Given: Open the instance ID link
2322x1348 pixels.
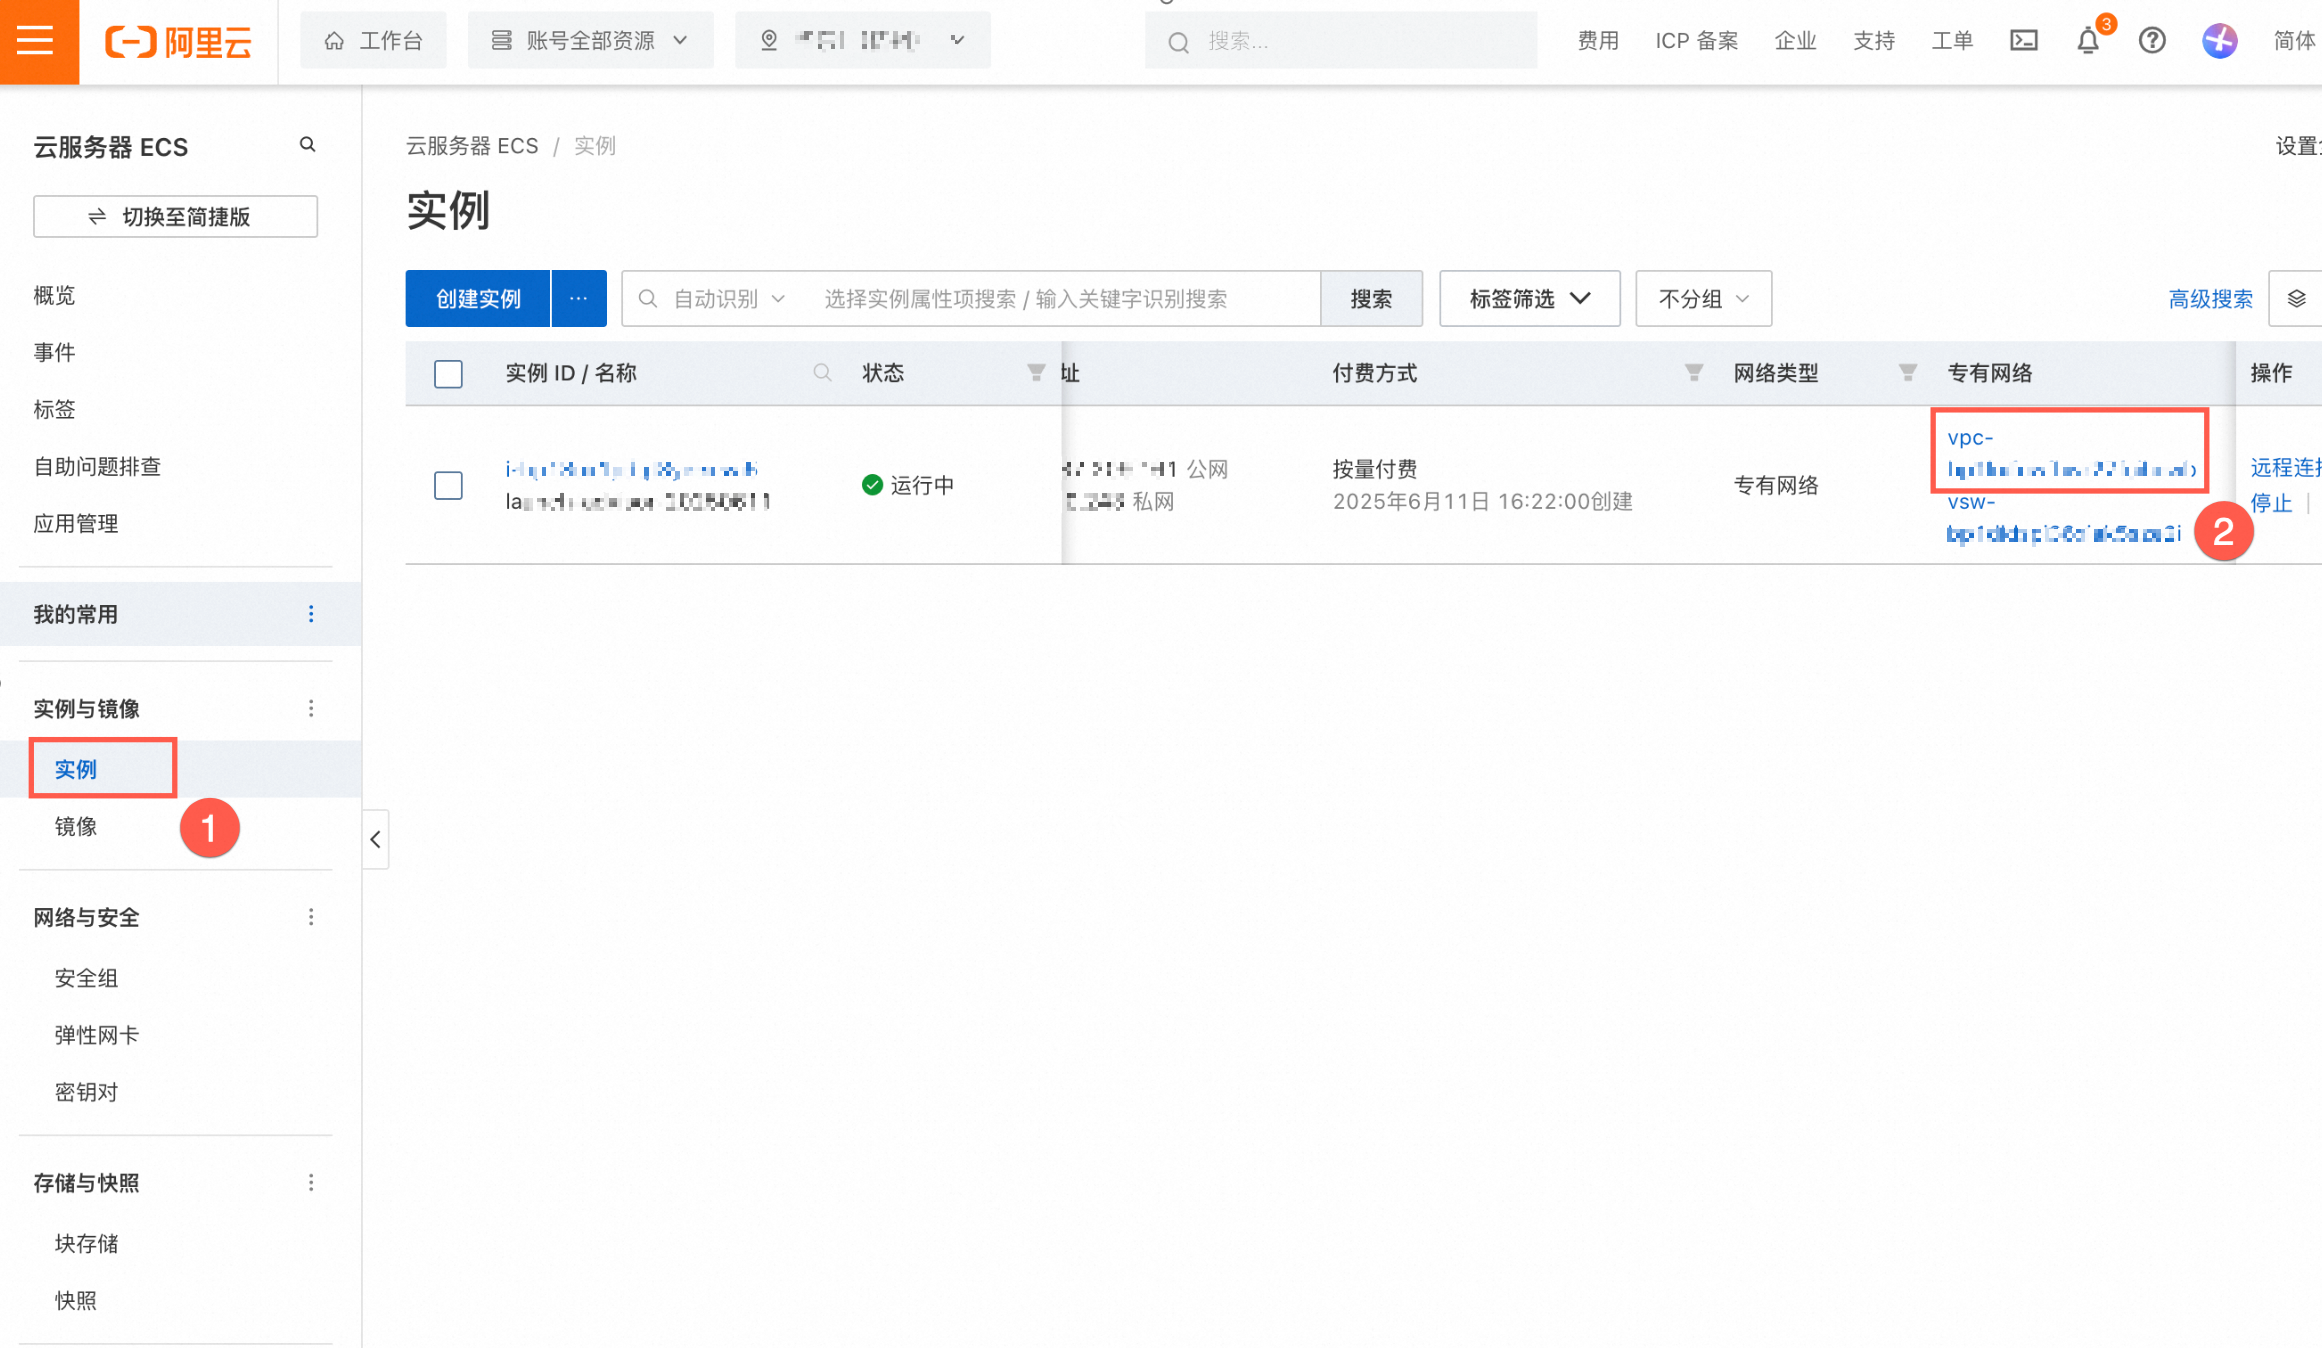Looking at the screenshot, I should point(632,469).
